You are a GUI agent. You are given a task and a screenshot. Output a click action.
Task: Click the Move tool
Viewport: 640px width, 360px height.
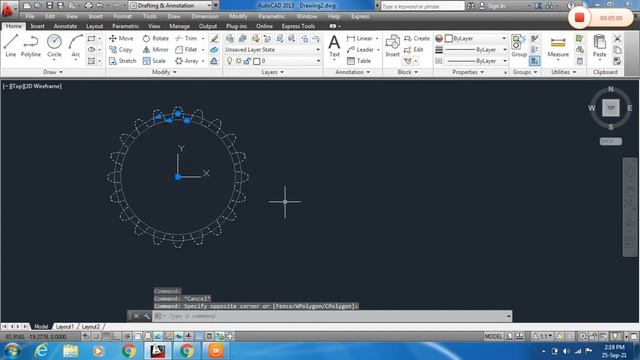click(121, 38)
